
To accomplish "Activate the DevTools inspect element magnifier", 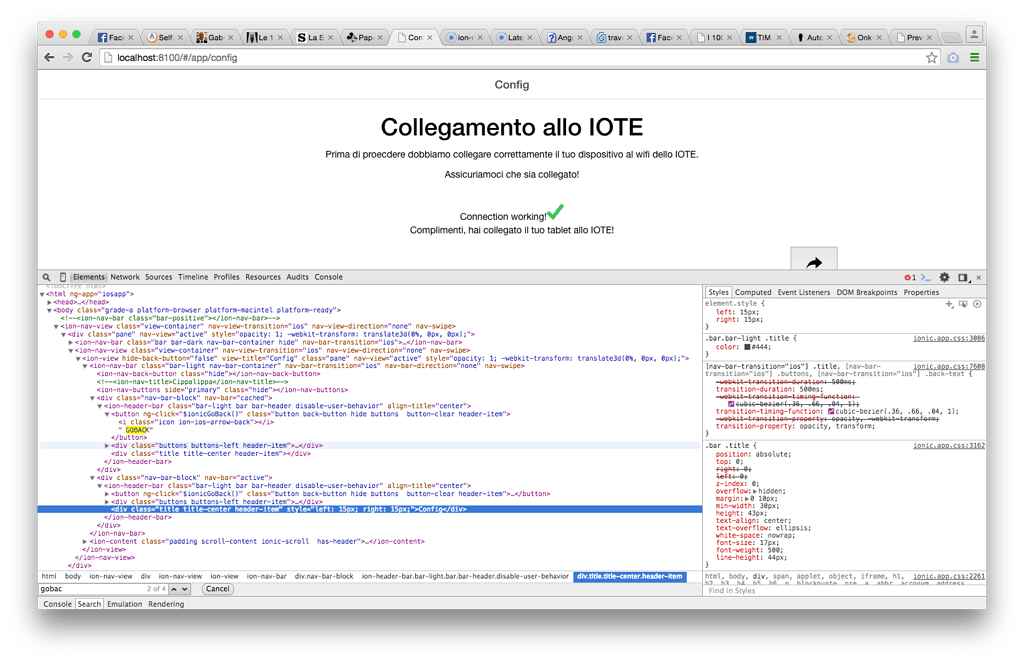I will point(46,277).
